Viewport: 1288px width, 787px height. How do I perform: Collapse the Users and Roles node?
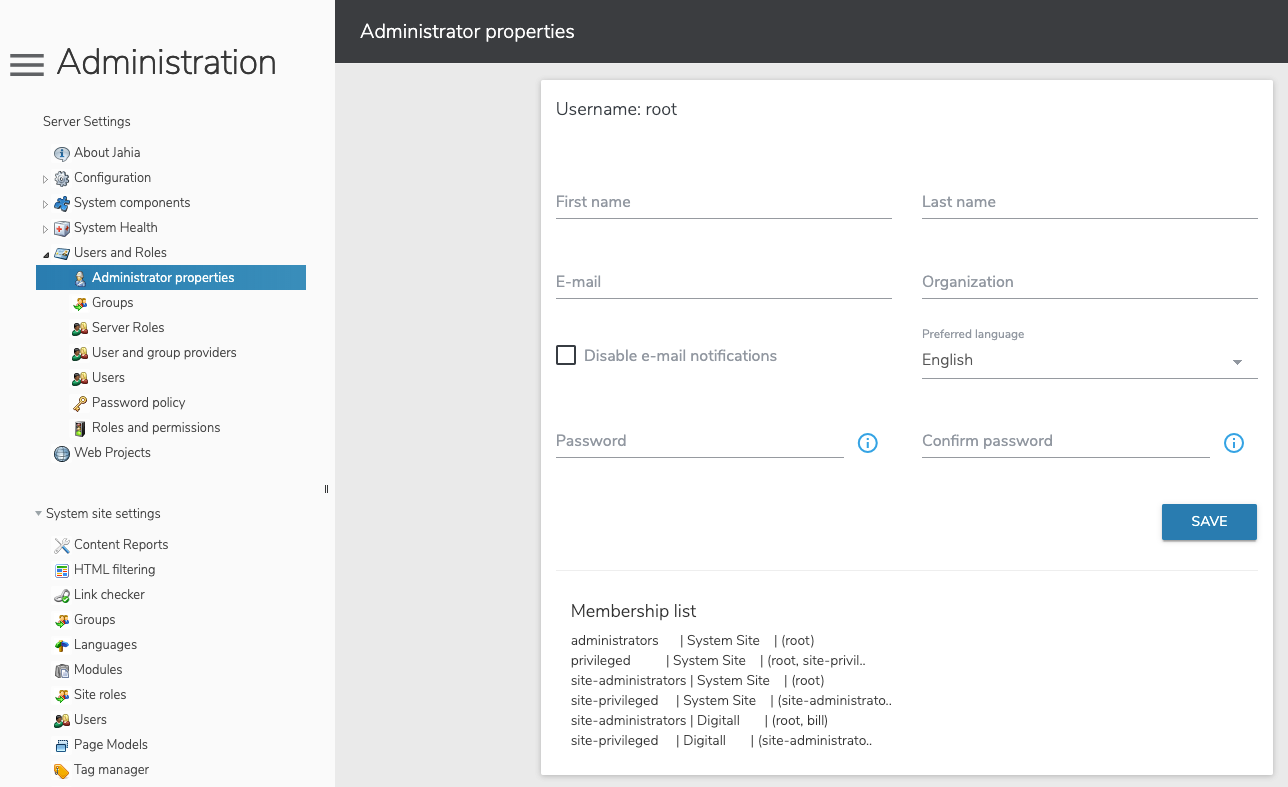tap(45, 254)
